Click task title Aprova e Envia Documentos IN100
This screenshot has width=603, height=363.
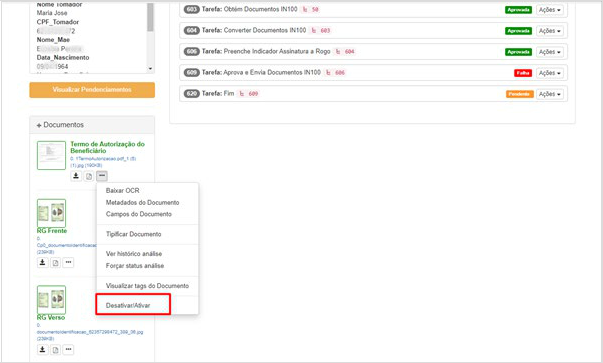tap(272, 72)
